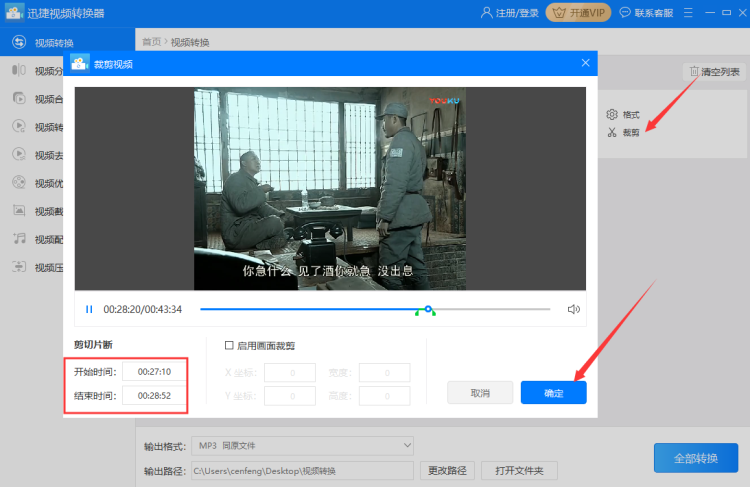Click the 视频转换 breadcrumb text

(190, 43)
